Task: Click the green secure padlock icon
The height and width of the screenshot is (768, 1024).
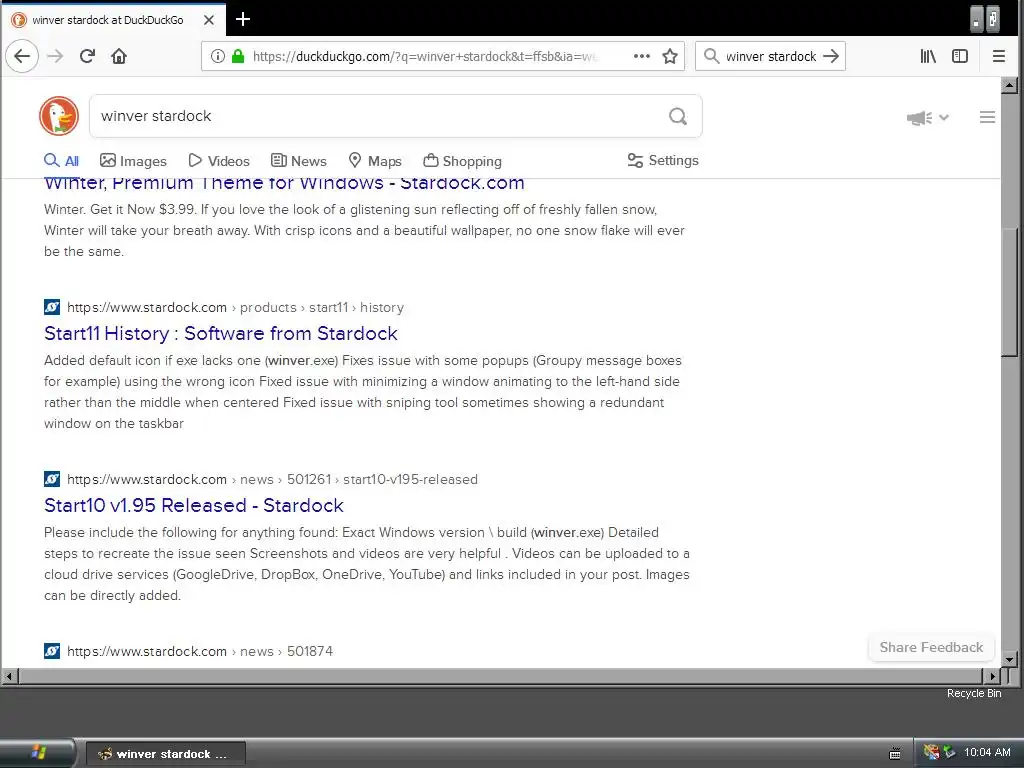Action: click(238, 56)
